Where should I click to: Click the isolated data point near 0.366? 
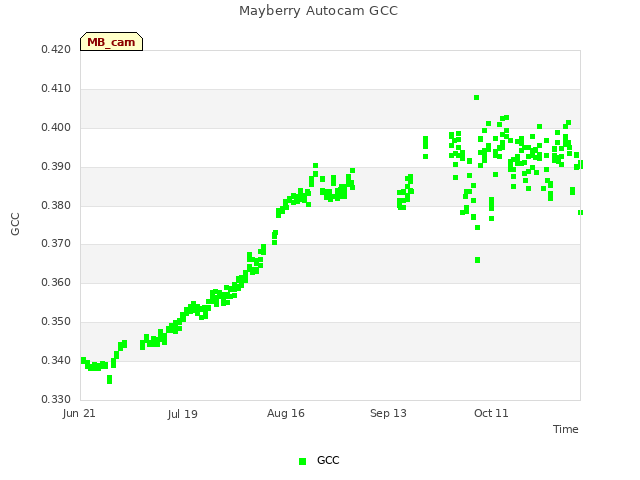[478, 260]
